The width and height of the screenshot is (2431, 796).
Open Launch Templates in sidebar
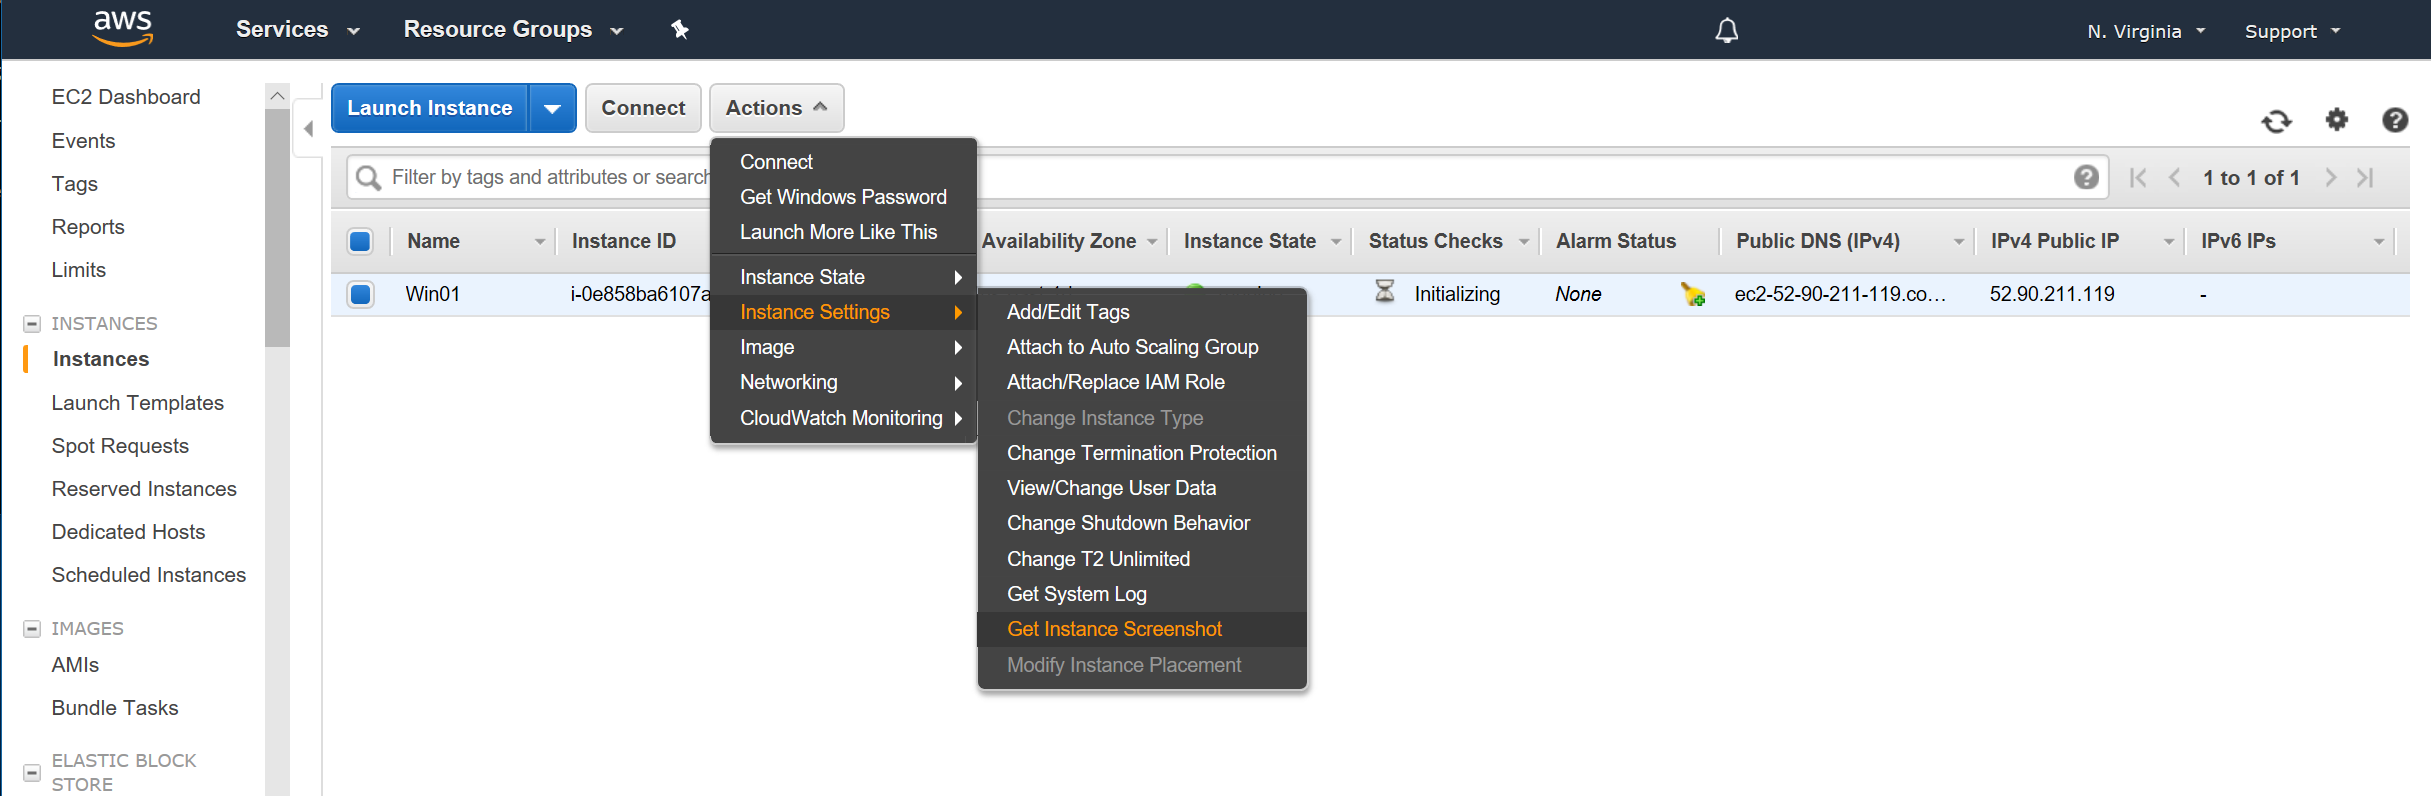click(138, 403)
